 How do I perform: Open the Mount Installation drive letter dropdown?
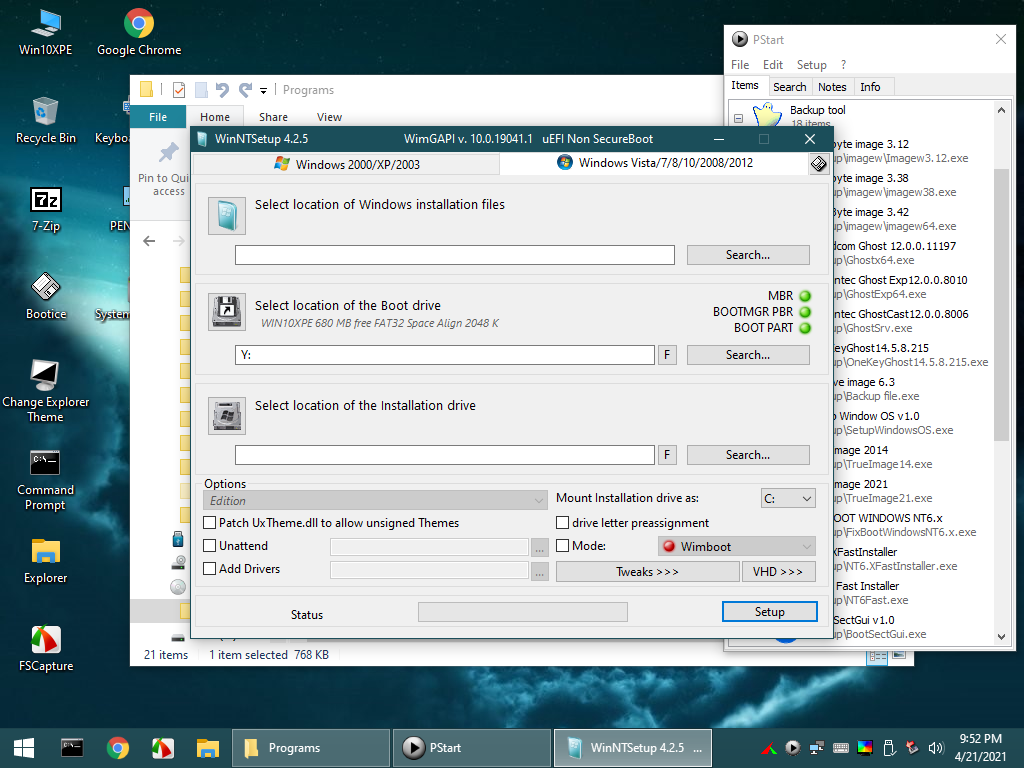click(x=788, y=498)
